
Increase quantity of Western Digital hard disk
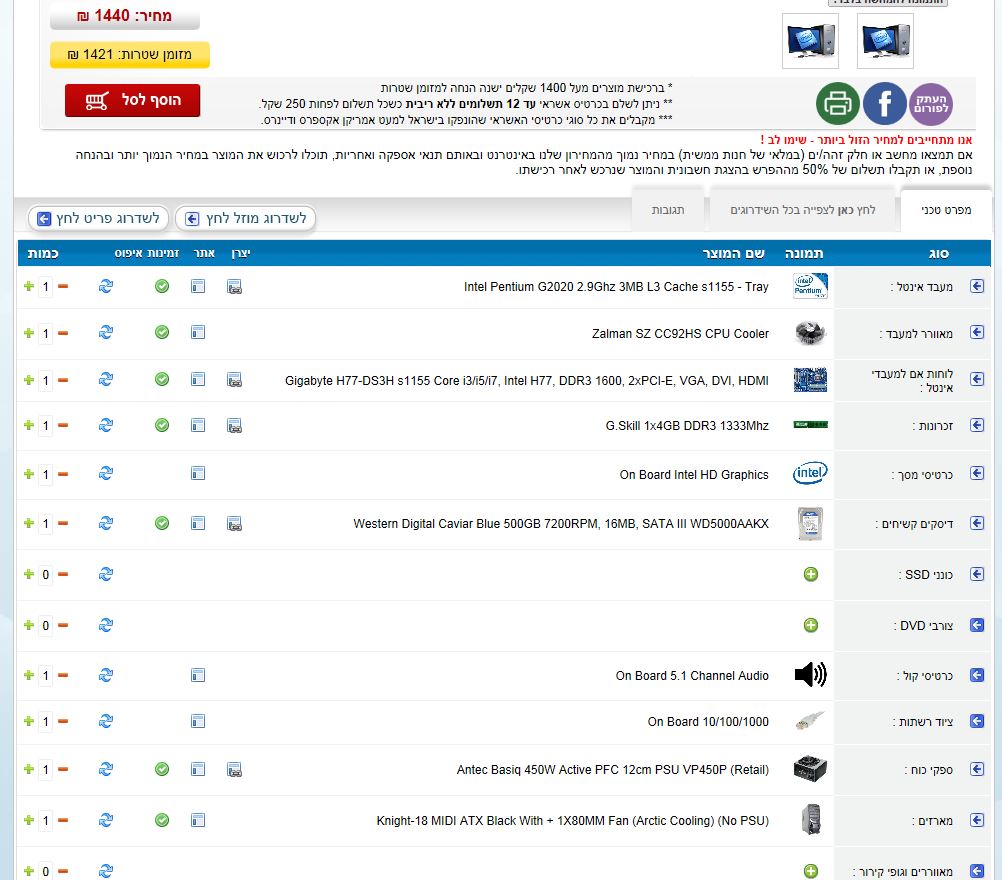point(29,523)
